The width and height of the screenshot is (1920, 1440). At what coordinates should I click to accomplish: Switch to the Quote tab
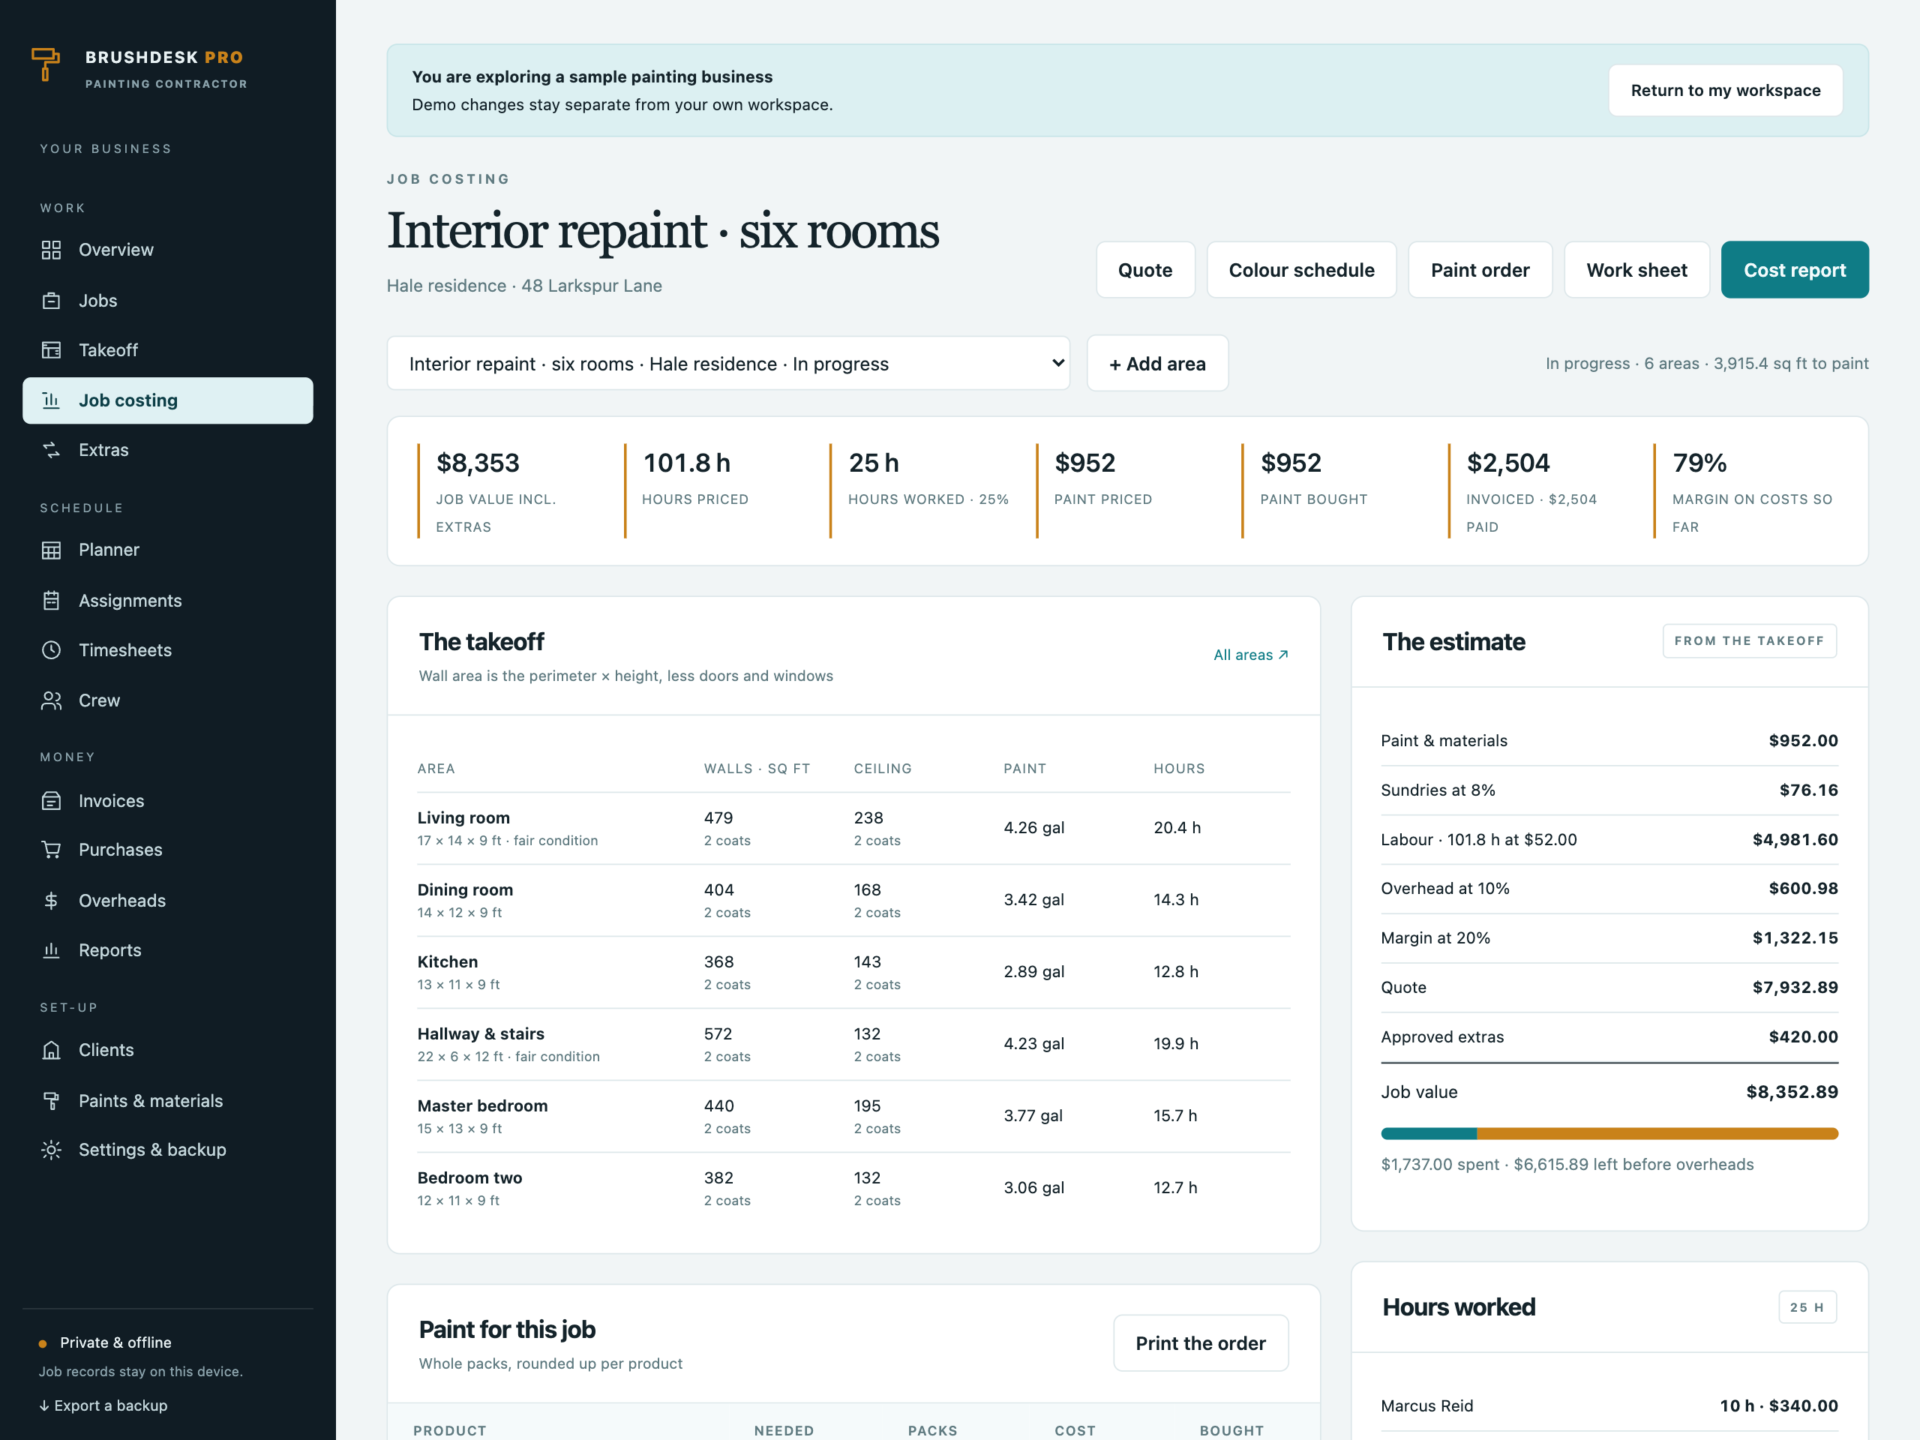pyautogui.click(x=1145, y=270)
